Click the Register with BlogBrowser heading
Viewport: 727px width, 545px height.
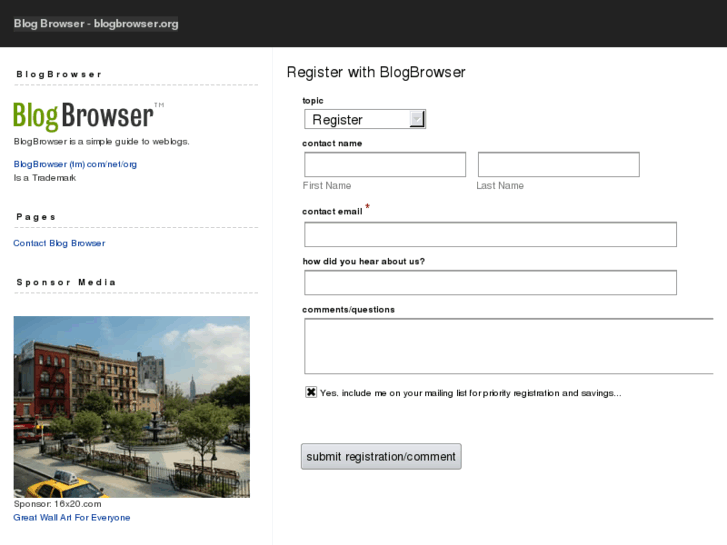376,72
